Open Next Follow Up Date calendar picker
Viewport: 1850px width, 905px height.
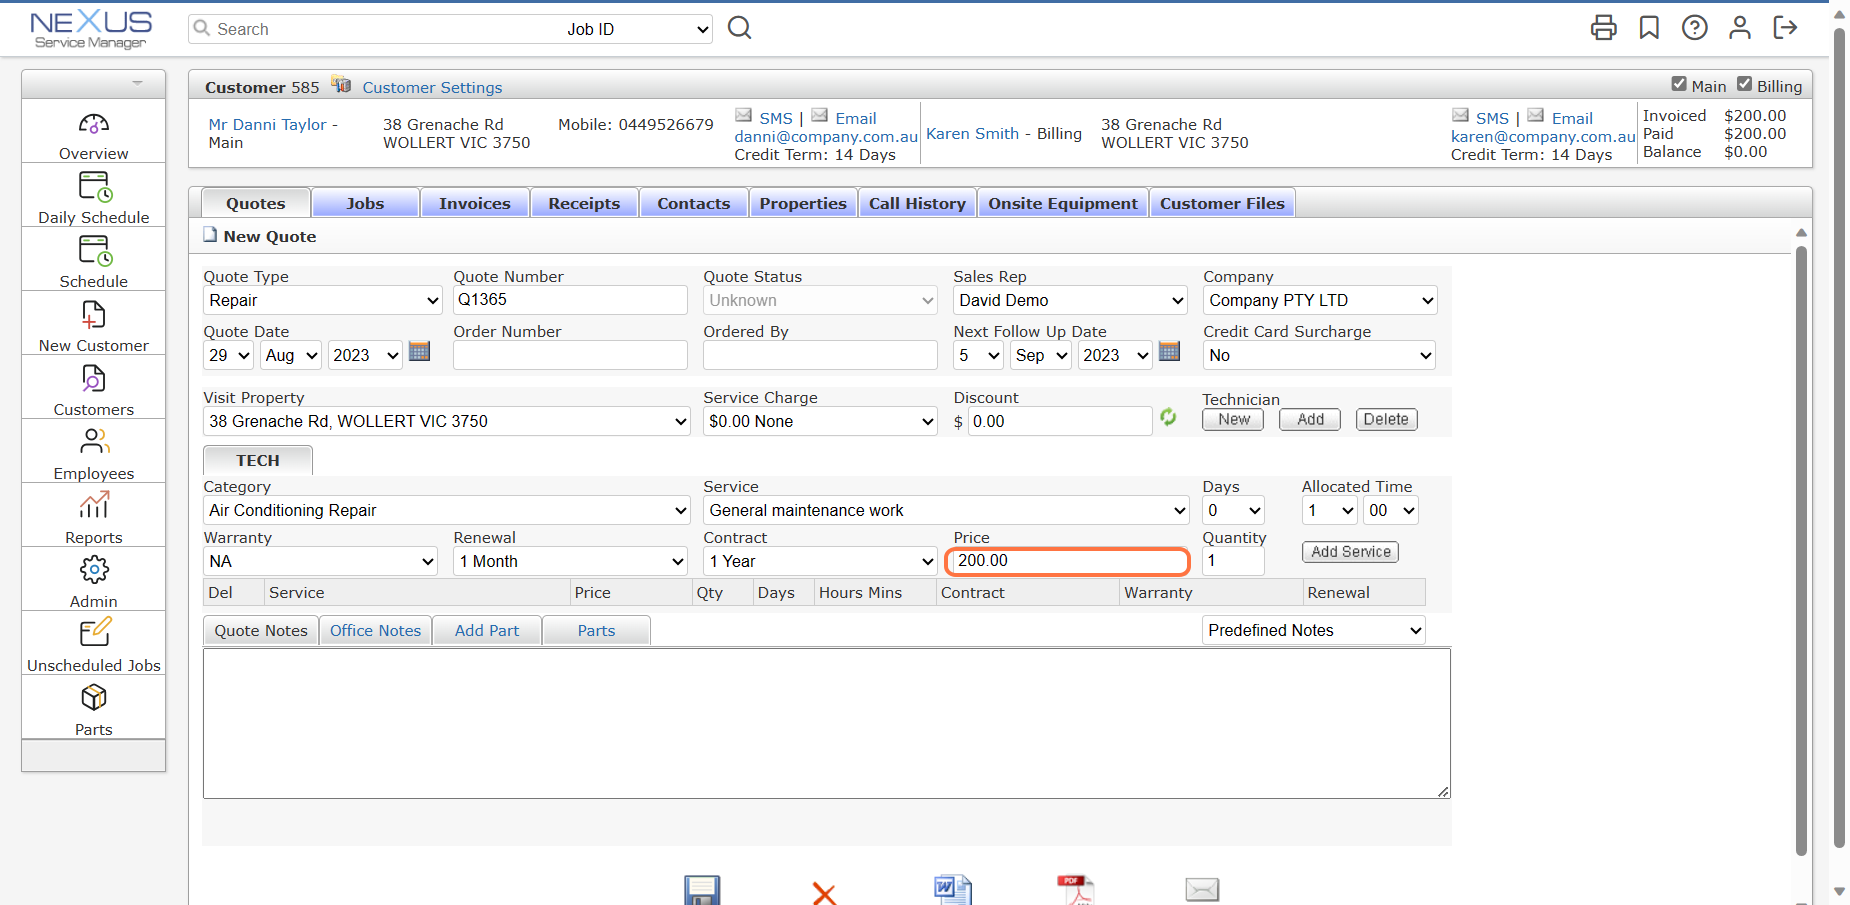point(1169,352)
